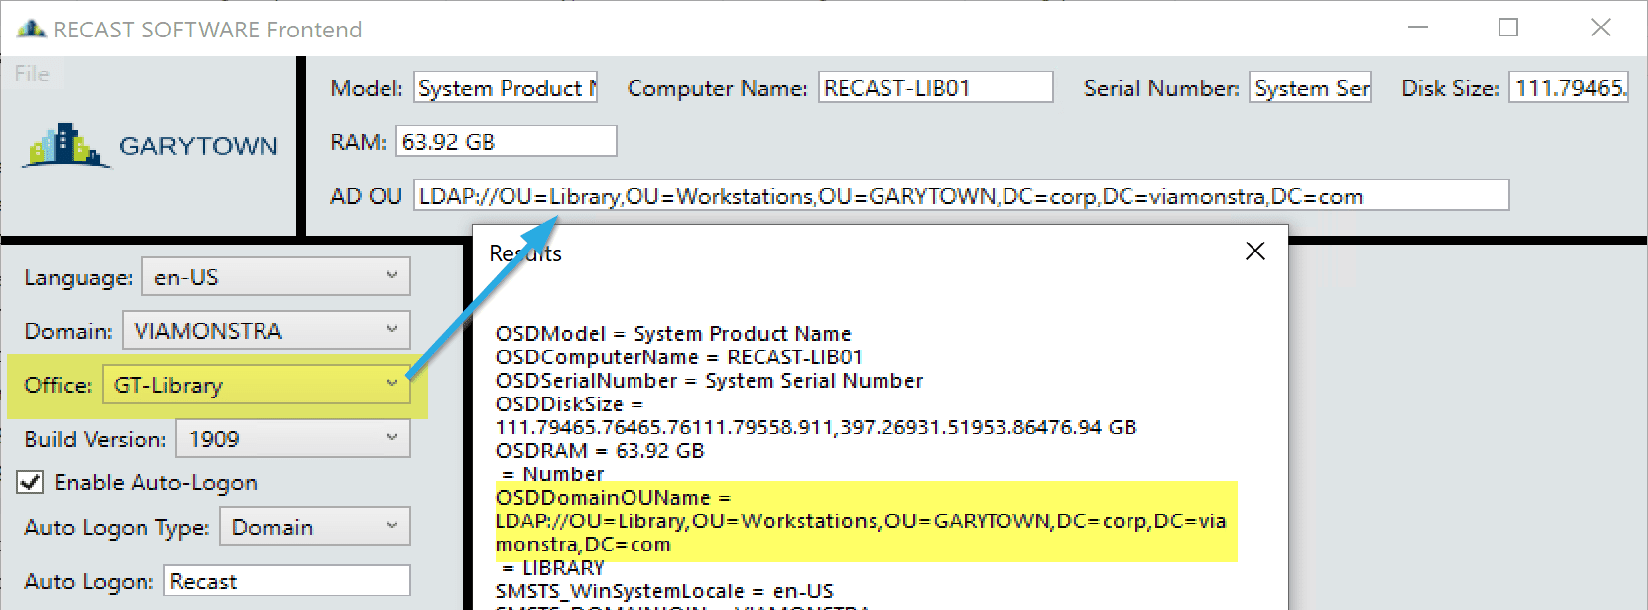The image size is (1648, 610).
Task: Click the Model text field
Action: [506, 88]
